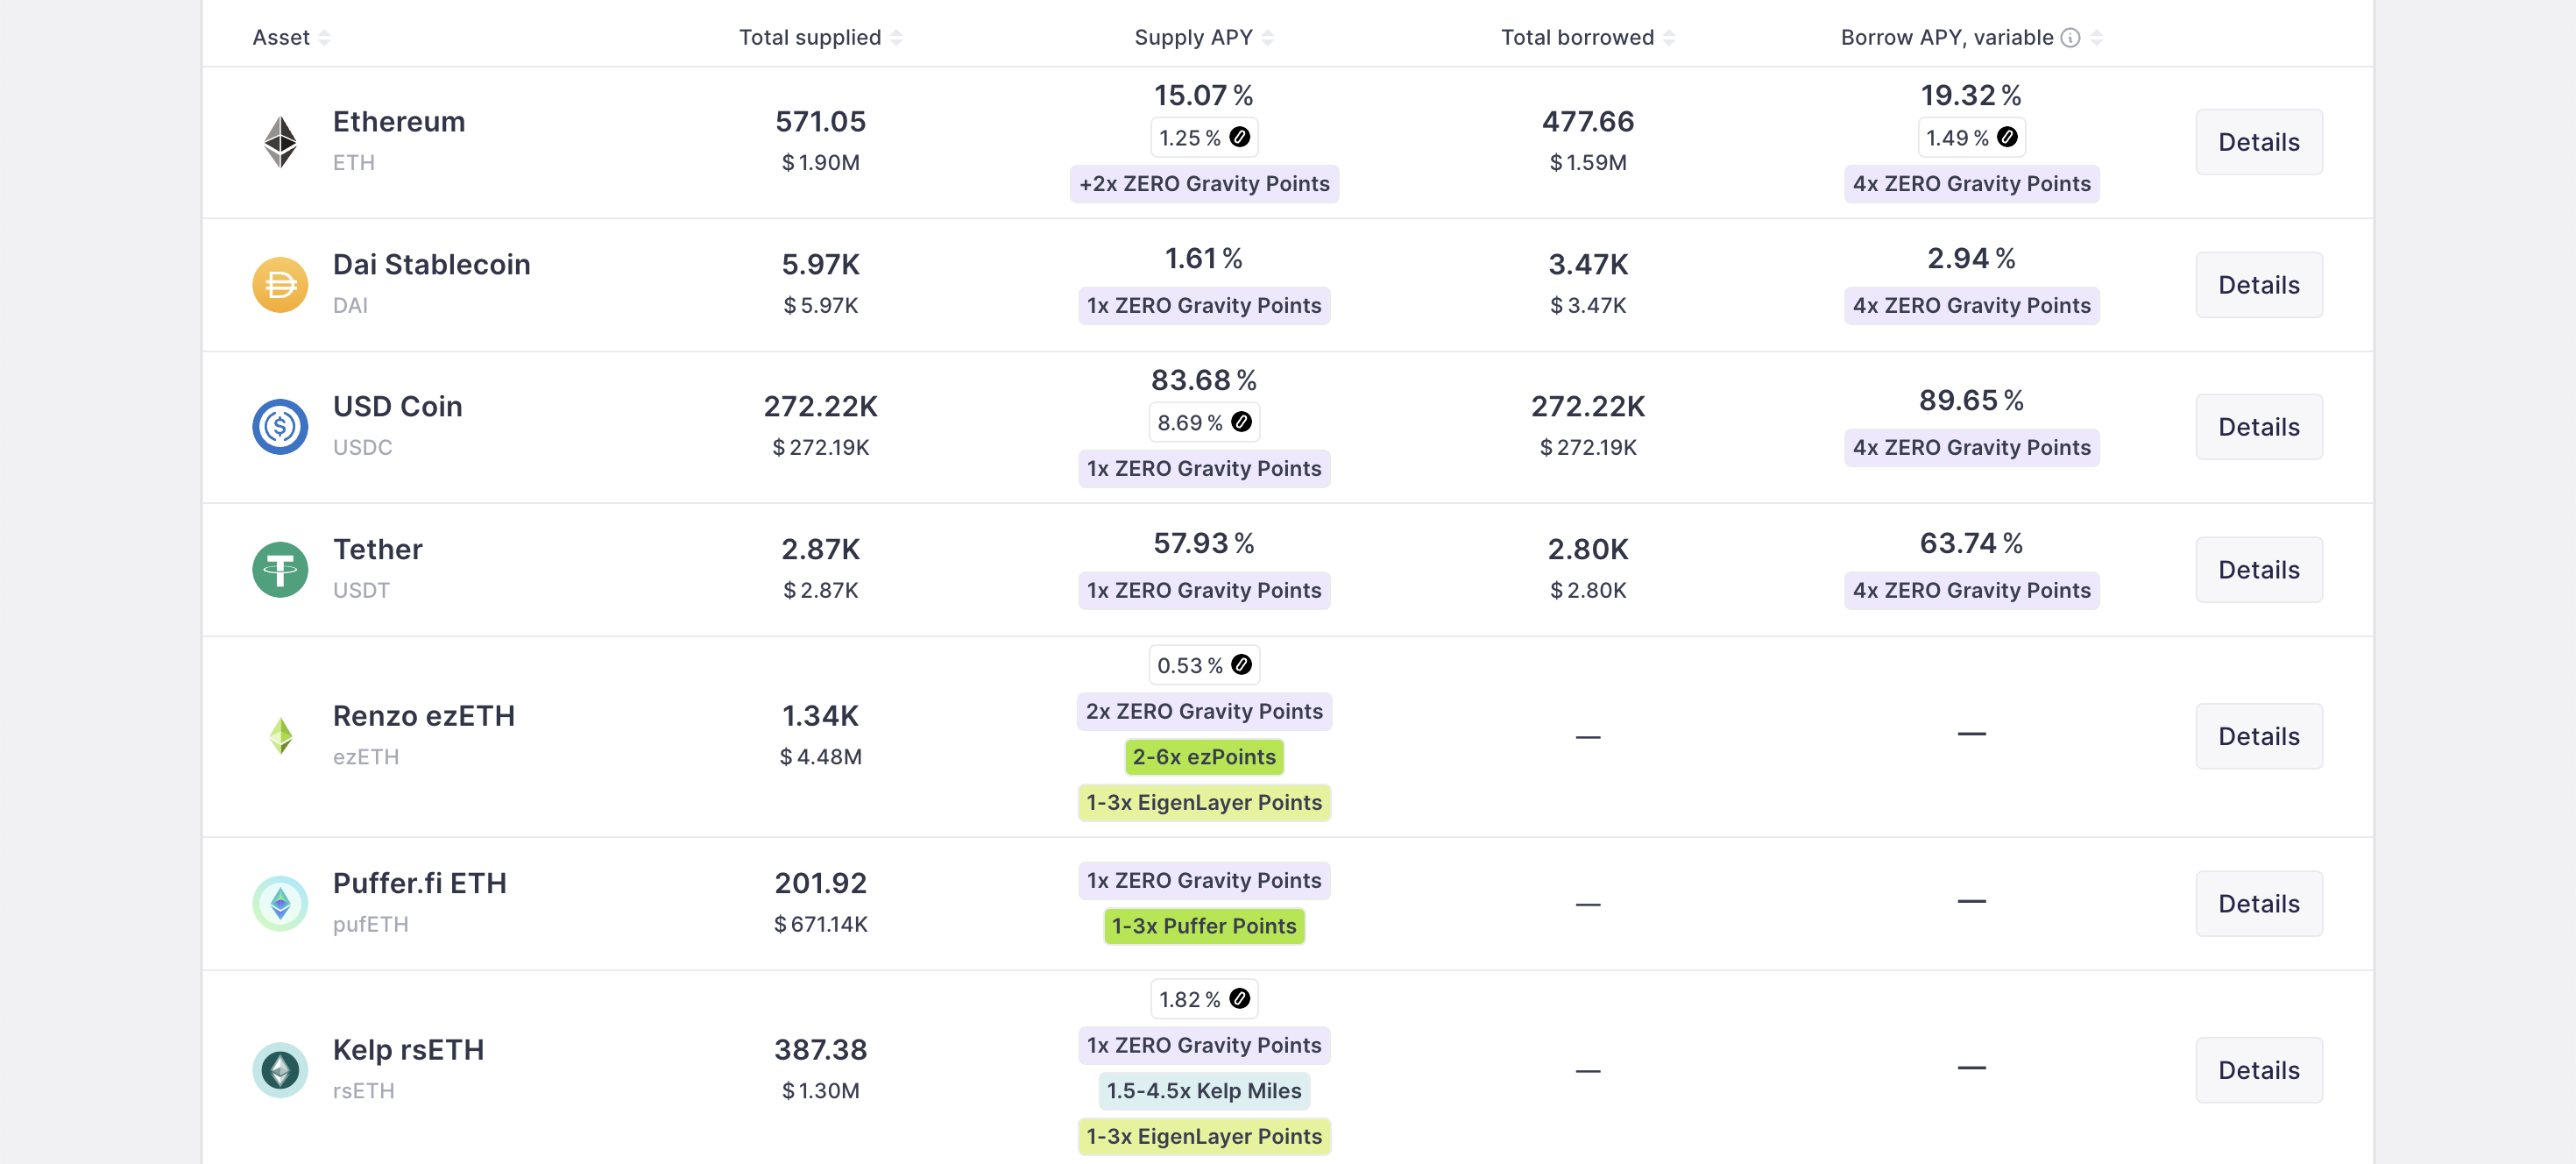Viewport: 2576px width, 1164px height.
Task: Click the Kelp rsETH logo
Action: point(280,1070)
